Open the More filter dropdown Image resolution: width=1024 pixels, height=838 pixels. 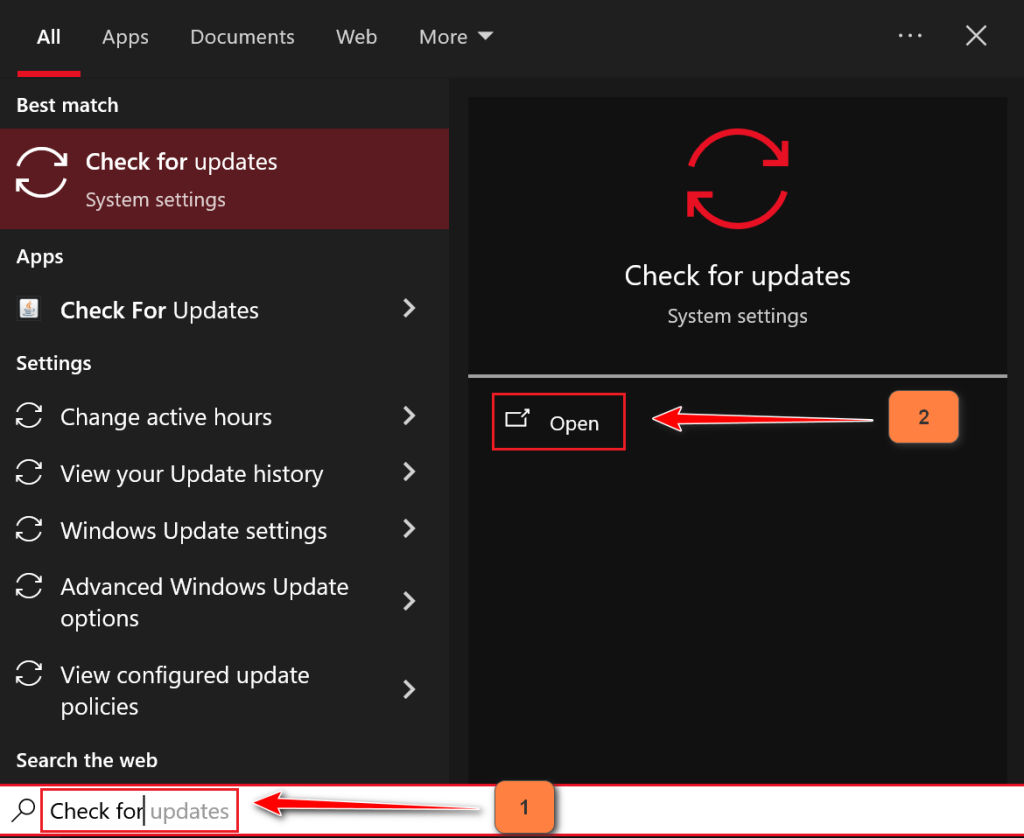click(456, 37)
